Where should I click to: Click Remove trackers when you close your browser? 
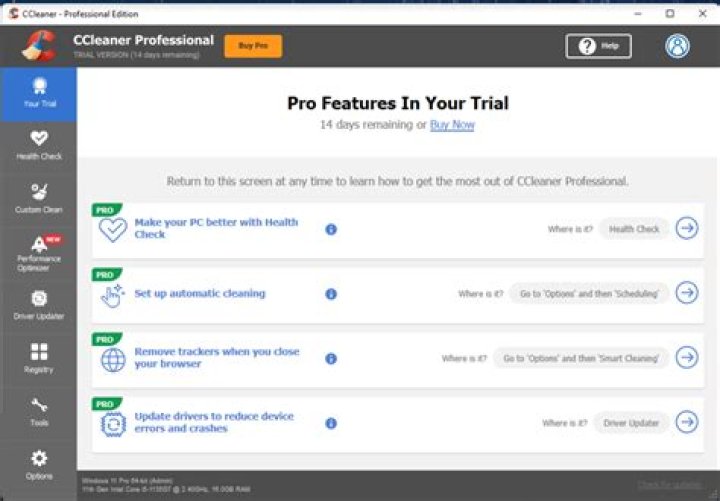217,358
